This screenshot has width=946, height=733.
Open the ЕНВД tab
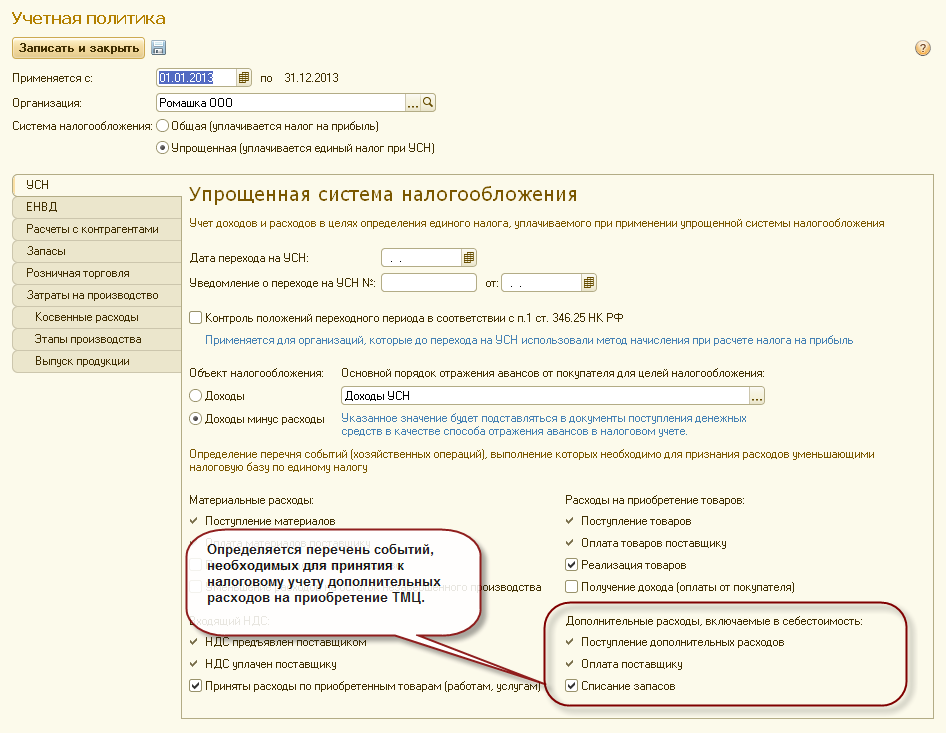pyautogui.click(x=97, y=207)
